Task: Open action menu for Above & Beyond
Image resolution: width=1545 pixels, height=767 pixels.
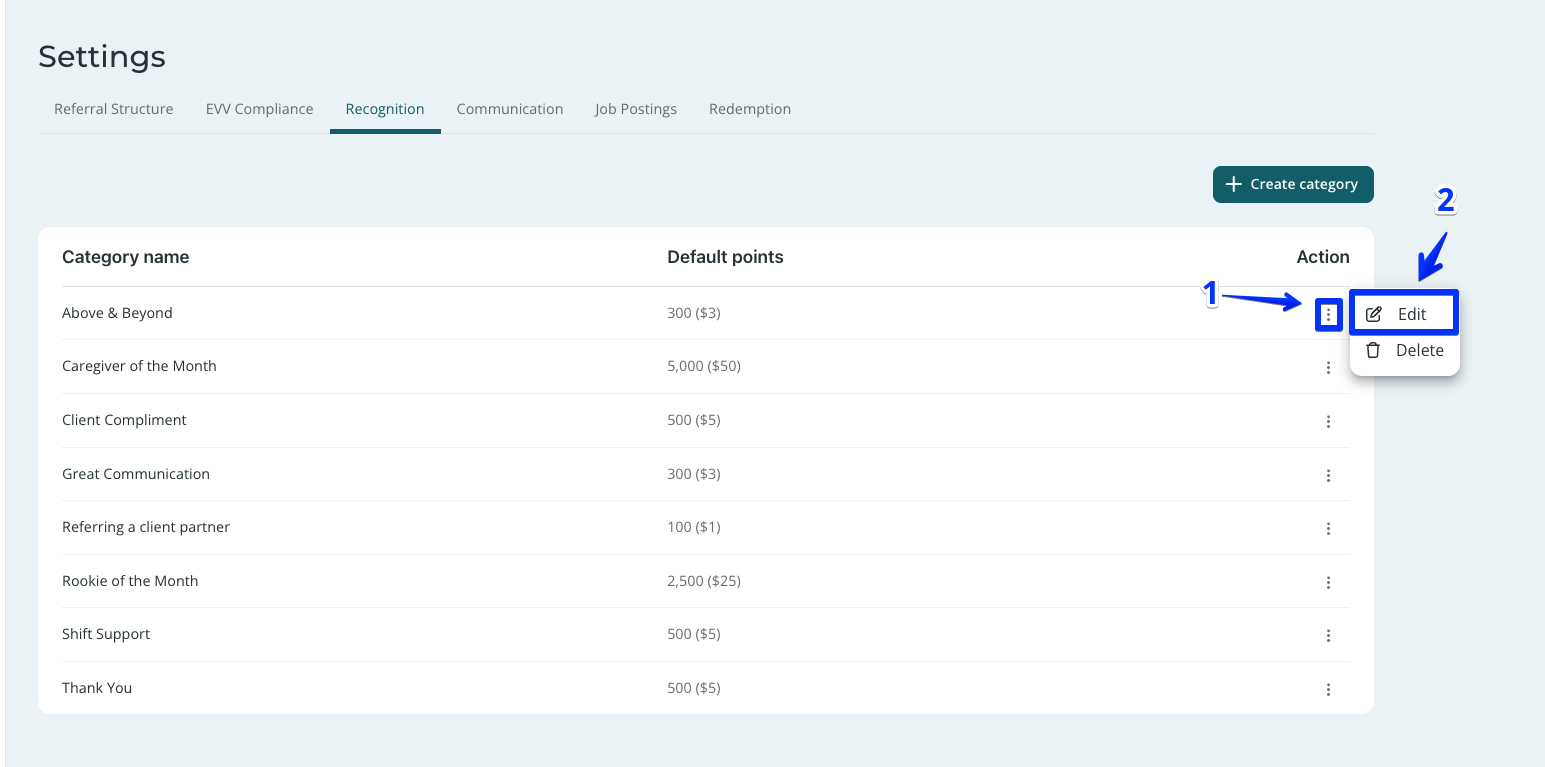Action: coord(1328,315)
